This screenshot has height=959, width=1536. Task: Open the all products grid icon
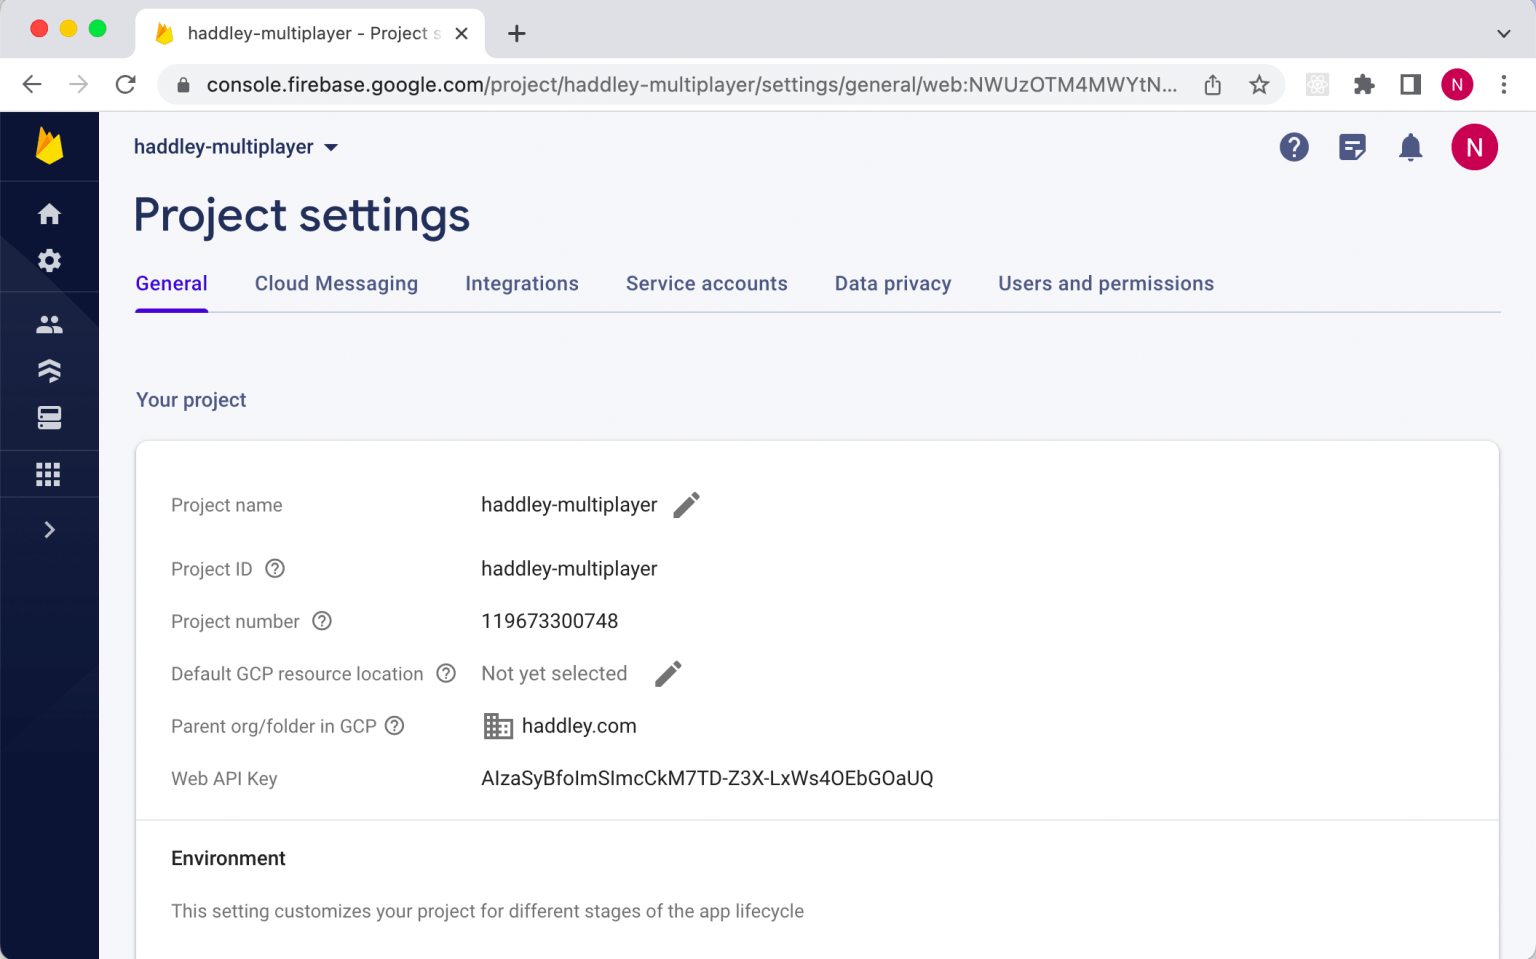point(49,474)
